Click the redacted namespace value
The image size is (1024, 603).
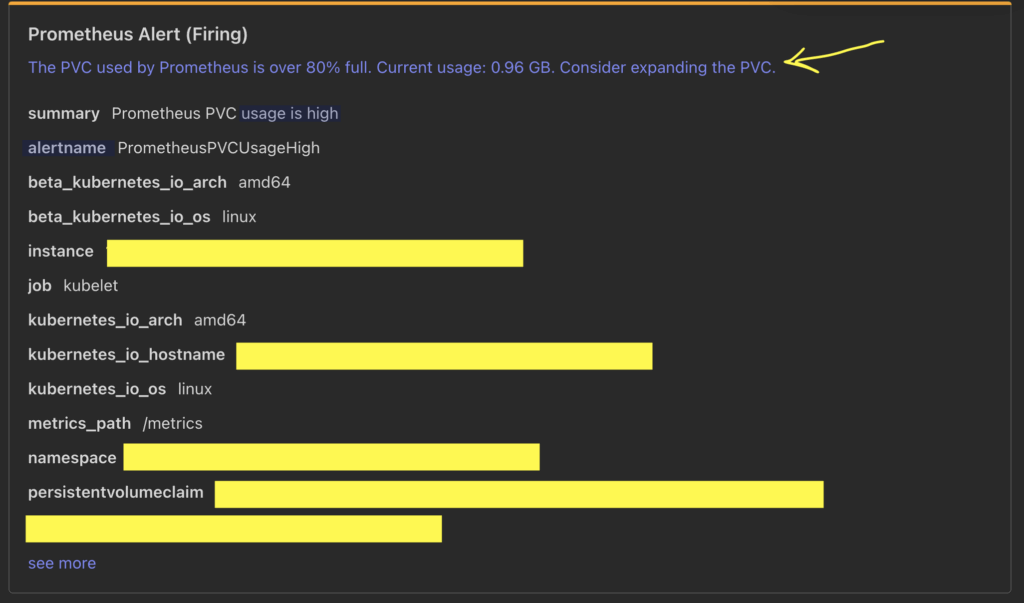click(332, 457)
